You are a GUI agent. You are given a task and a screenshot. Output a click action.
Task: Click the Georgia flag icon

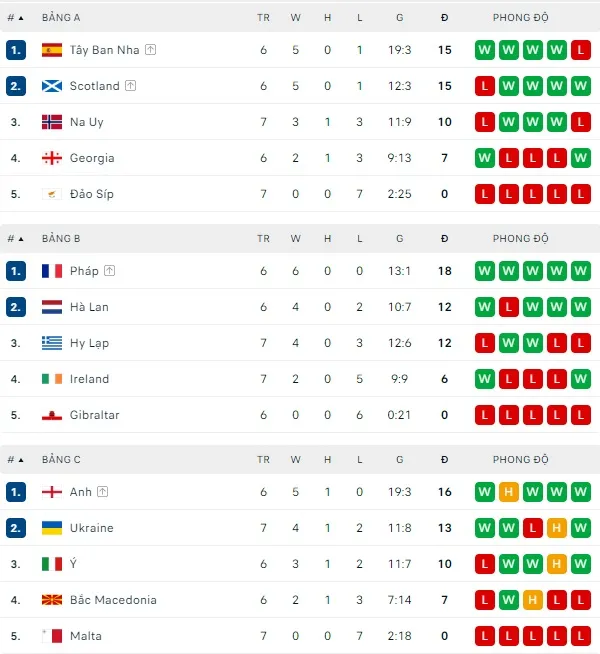52,158
